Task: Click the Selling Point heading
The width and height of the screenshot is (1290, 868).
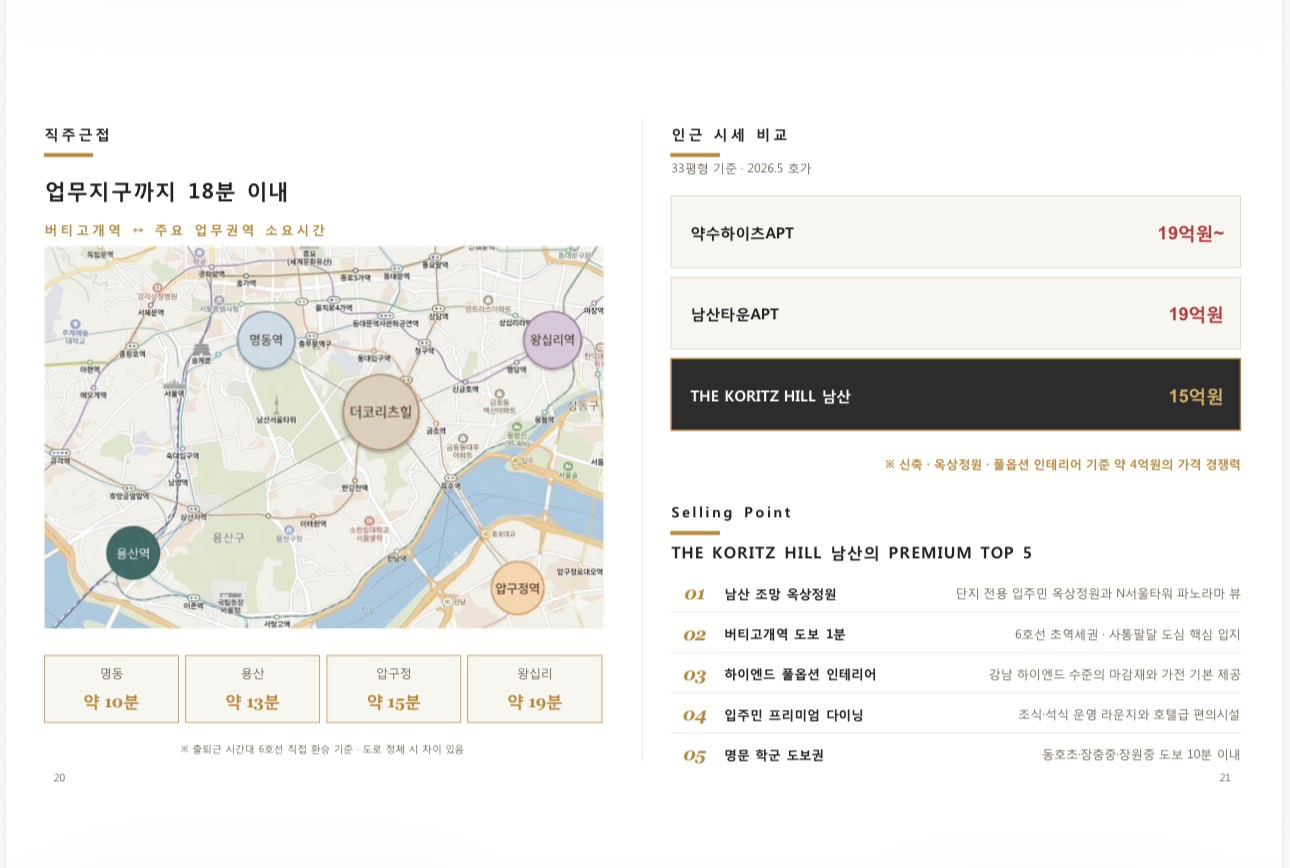Action: coord(731,513)
